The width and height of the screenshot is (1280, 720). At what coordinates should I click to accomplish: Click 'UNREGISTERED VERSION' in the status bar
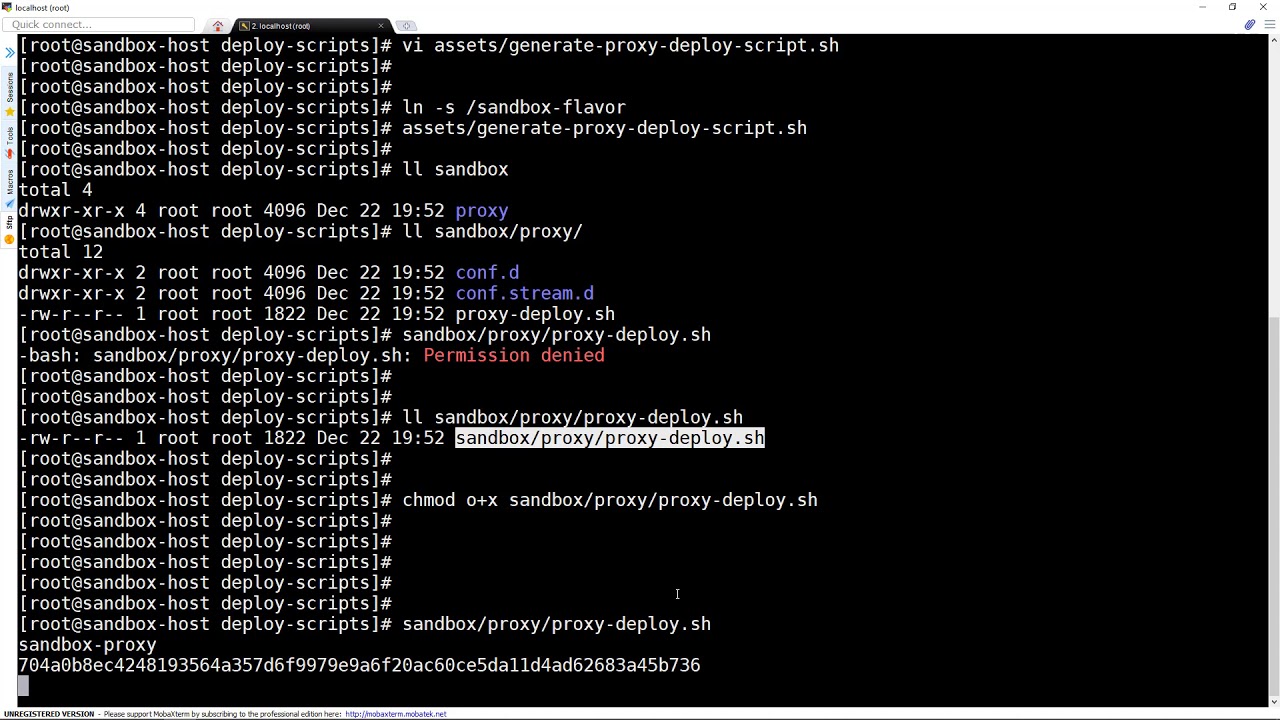(x=49, y=714)
